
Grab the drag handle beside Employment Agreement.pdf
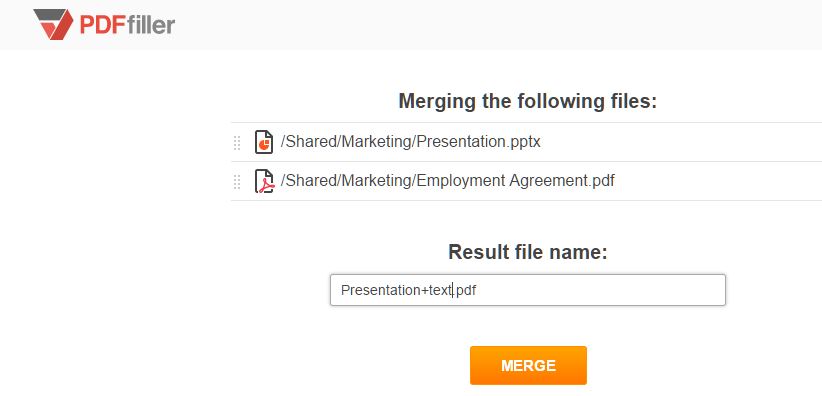236,181
